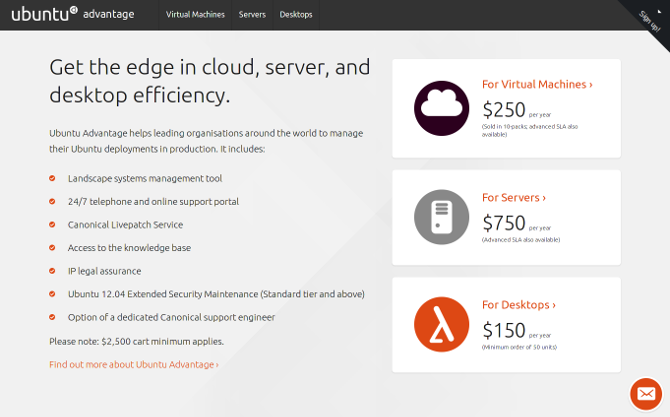Click the bullet icon beside Canonical Livepatch Service
Image resolution: width=670 pixels, height=417 pixels.
coord(53,225)
